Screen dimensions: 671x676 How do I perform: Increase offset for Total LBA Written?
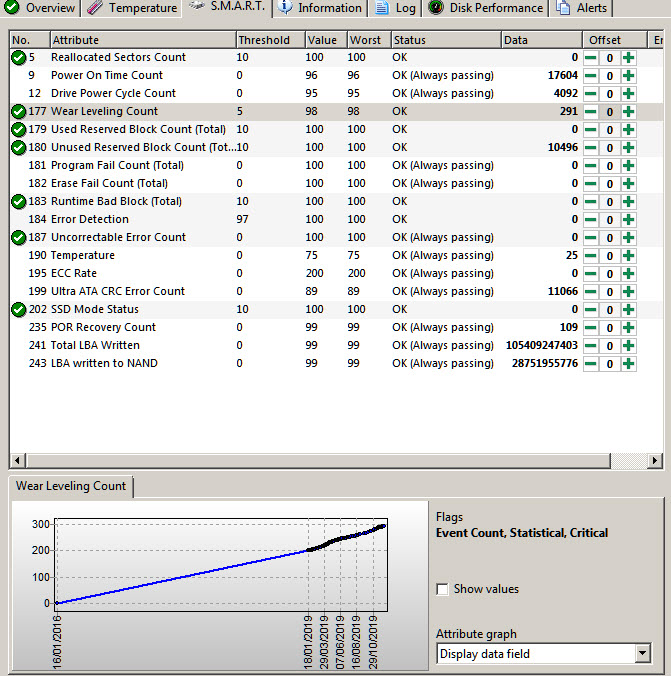pyautogui.click(x=629, y=346)
